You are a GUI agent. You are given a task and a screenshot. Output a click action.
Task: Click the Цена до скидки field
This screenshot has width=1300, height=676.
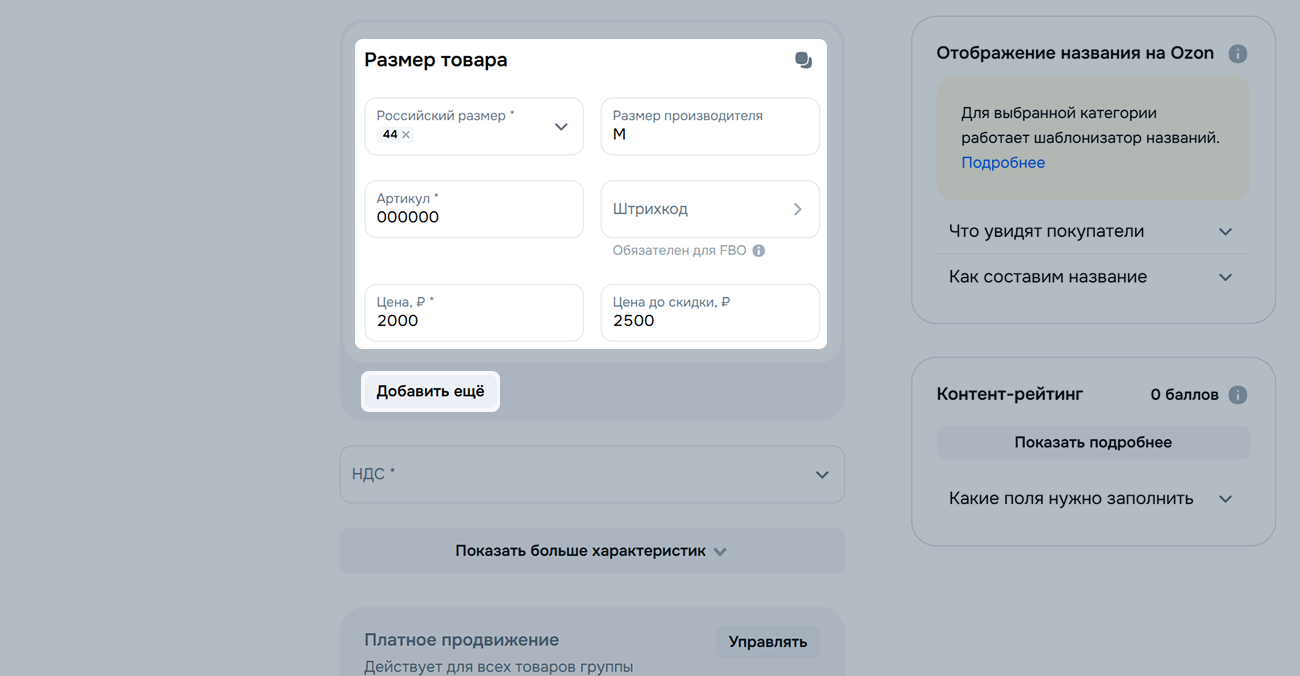pos(709,321)
